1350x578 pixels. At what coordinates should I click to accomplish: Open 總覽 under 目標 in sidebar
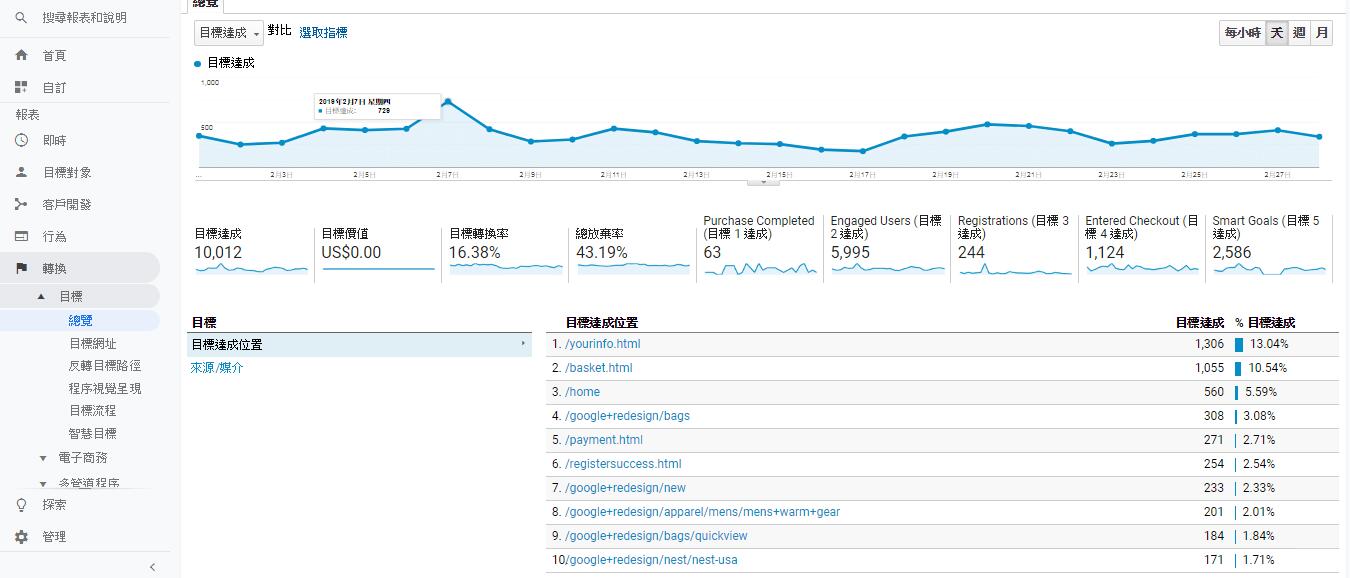coord(81,321)
